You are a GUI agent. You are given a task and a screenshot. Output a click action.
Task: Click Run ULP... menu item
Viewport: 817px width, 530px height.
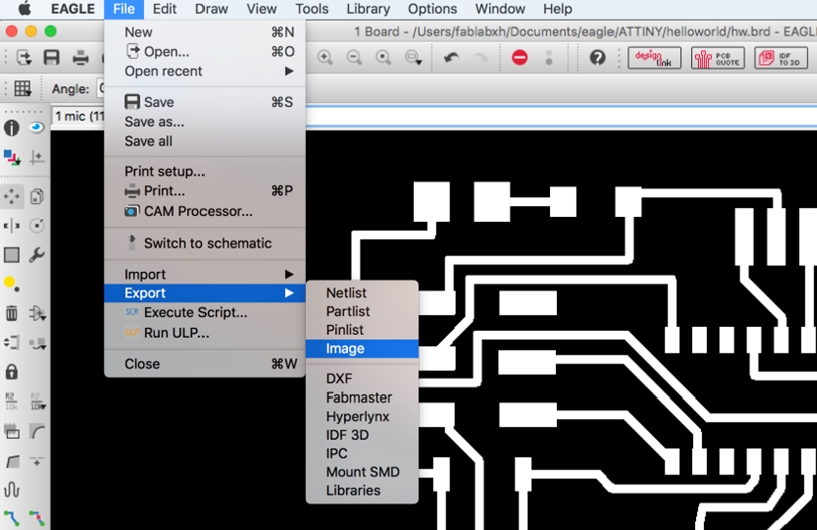coord(205,333)
